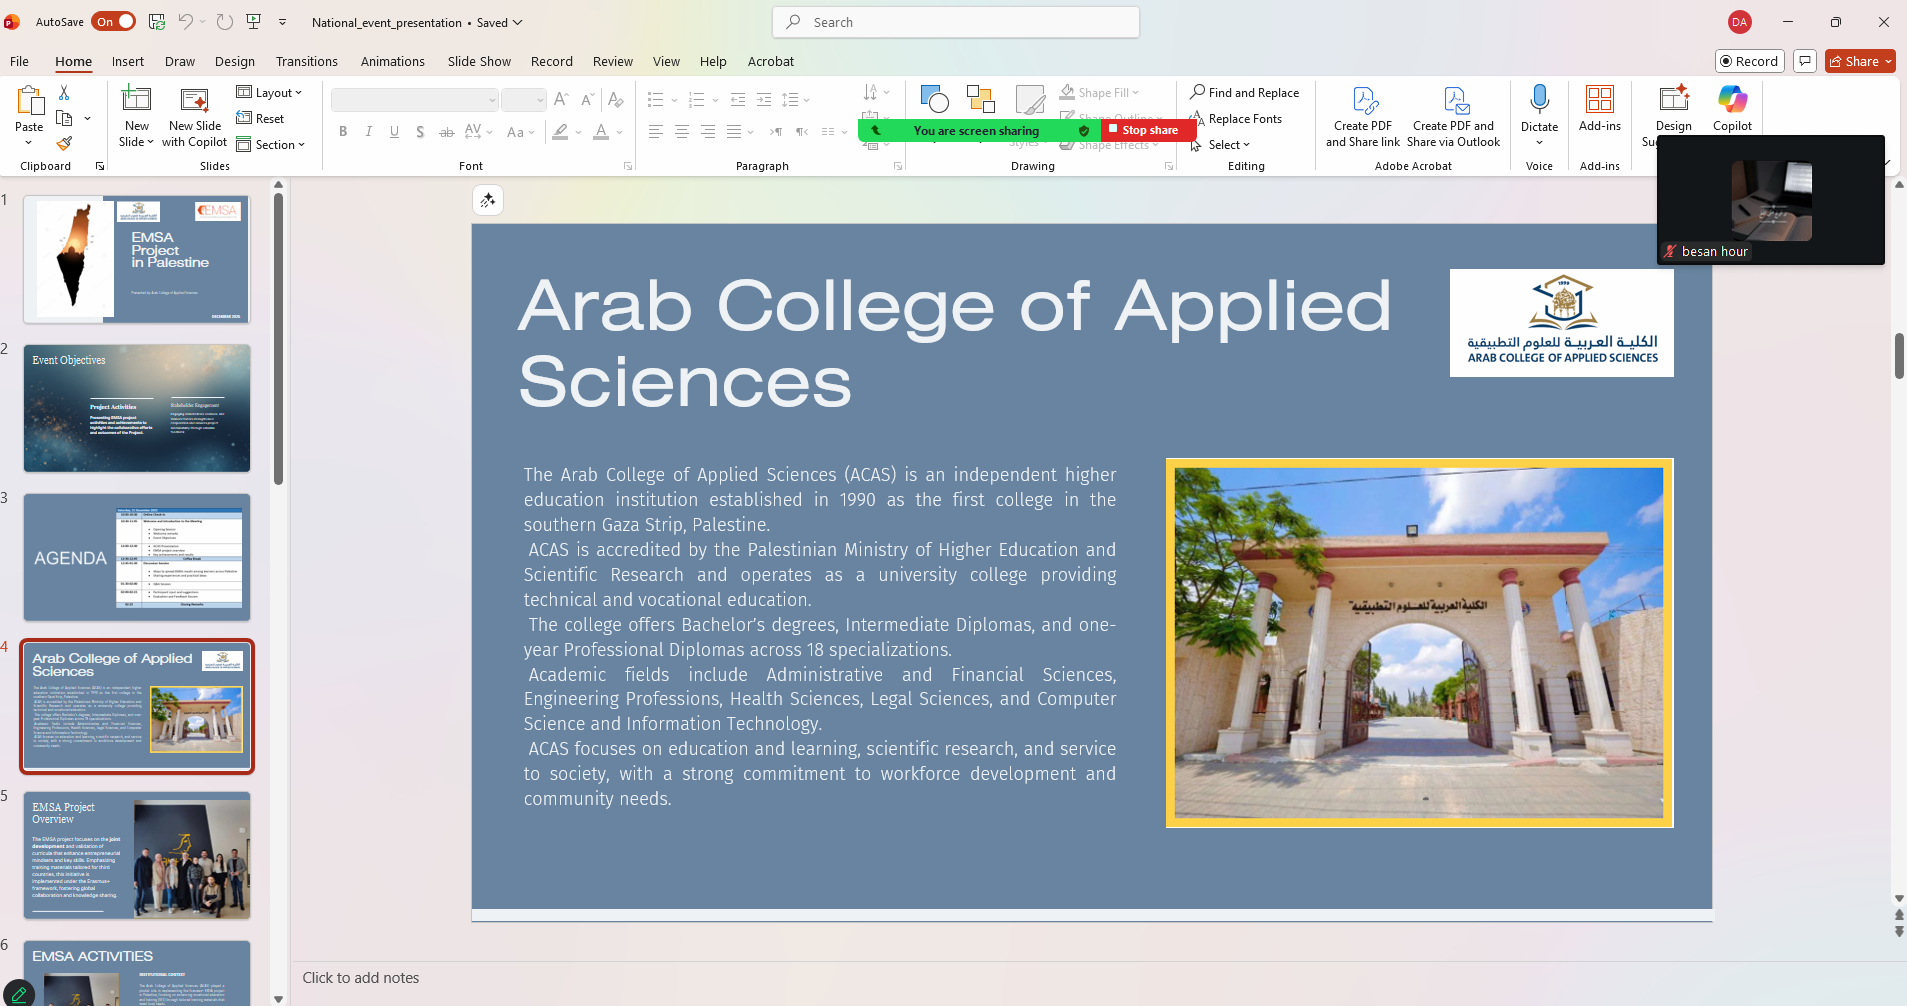The width and height of the screenshot is (1907, 1006).
Task: Toggle Italic formatting
Action: click(369, 132)
